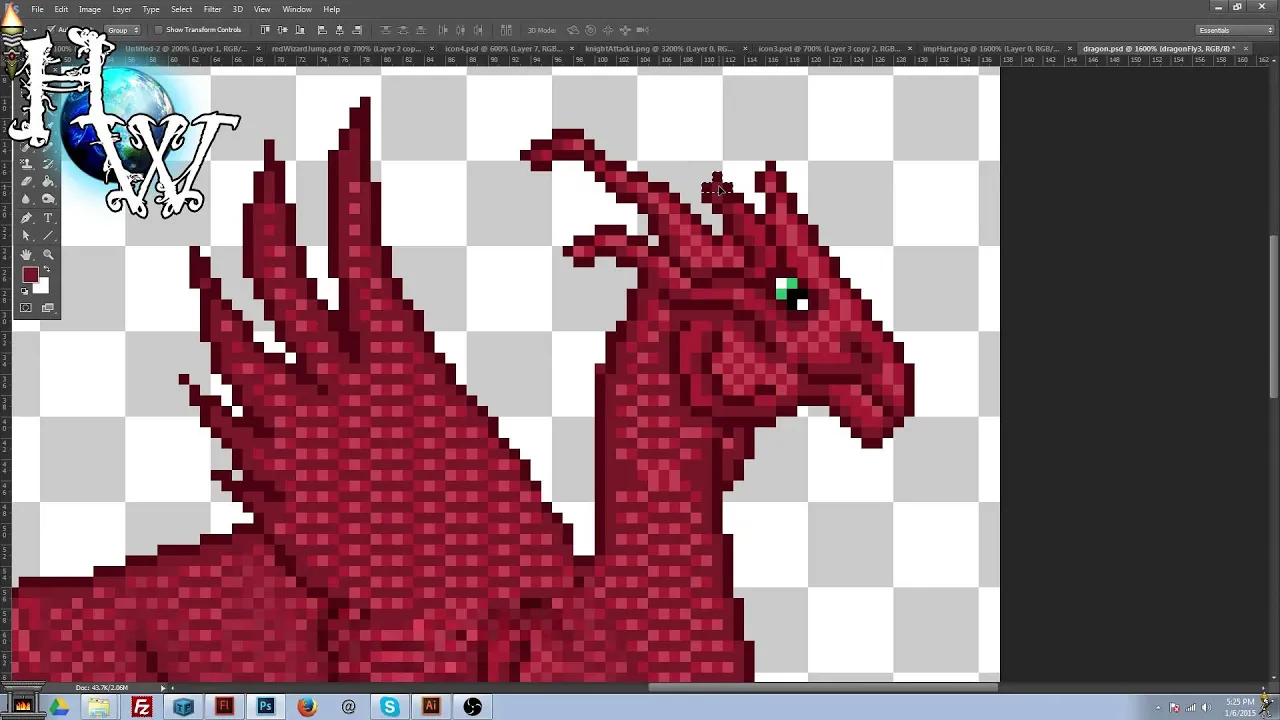Select the Zoom tool
The width and height of the screenshot is (1280, 720).
pyautogui.click(x=48, y=255)
